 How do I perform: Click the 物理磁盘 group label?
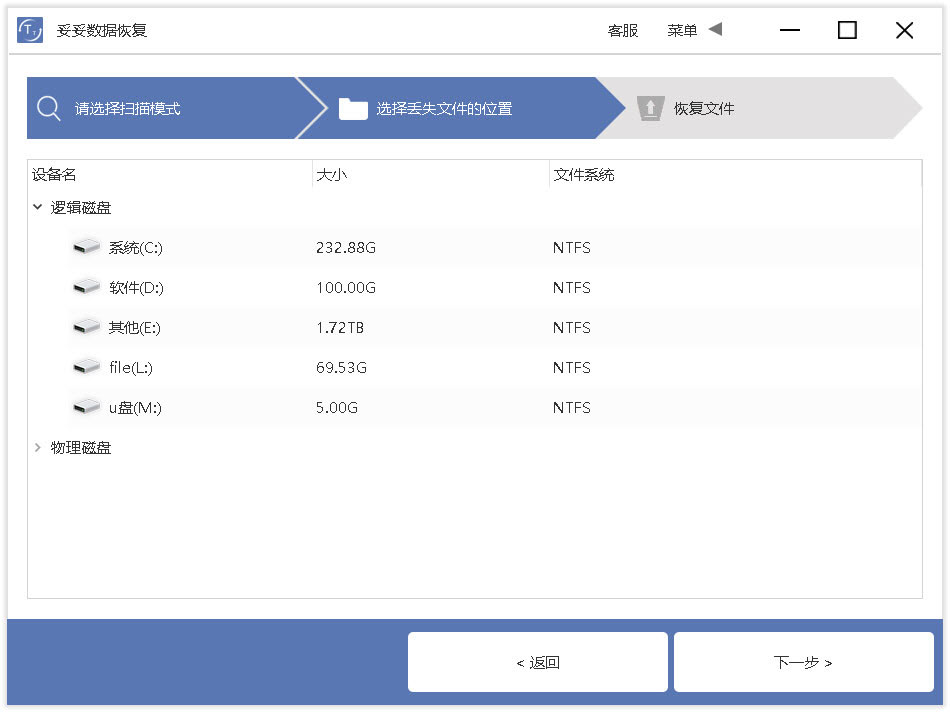[81, 447]
